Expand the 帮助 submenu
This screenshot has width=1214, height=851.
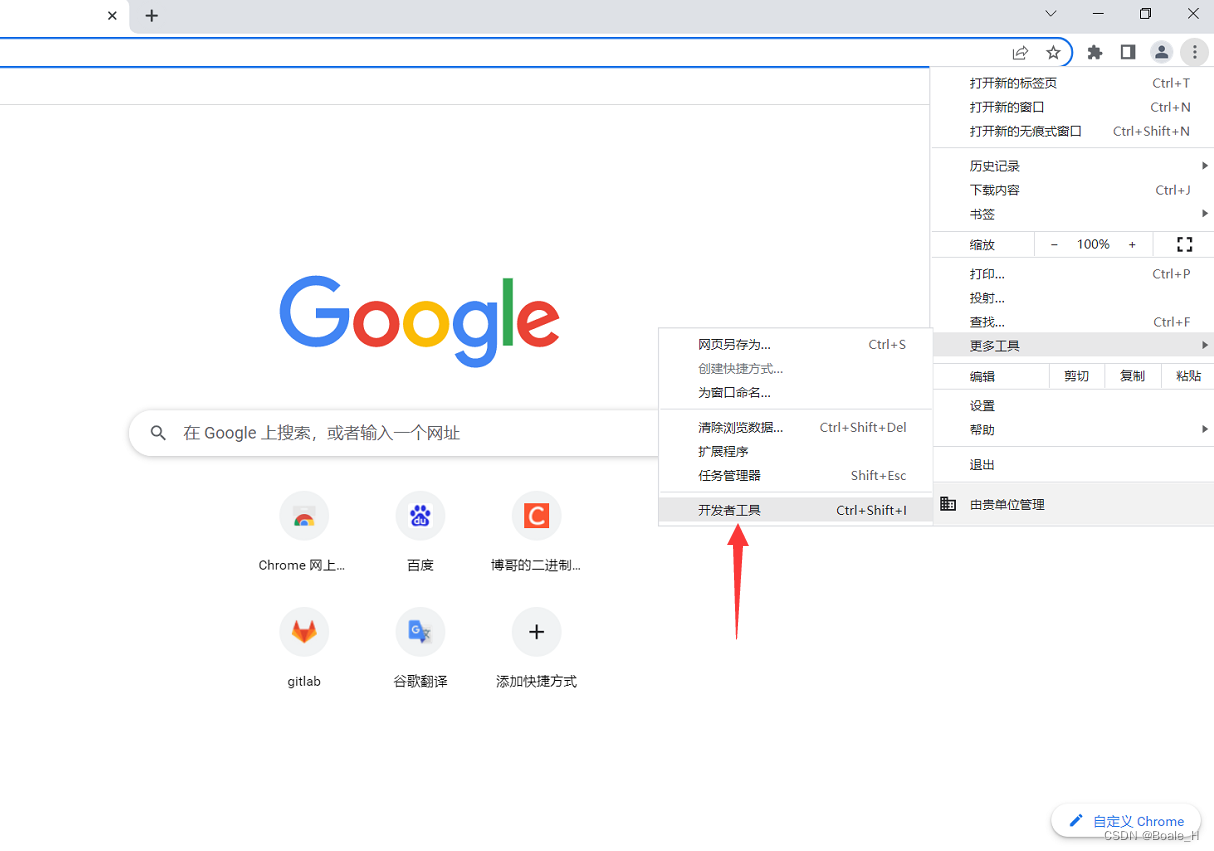[1072, 430]
